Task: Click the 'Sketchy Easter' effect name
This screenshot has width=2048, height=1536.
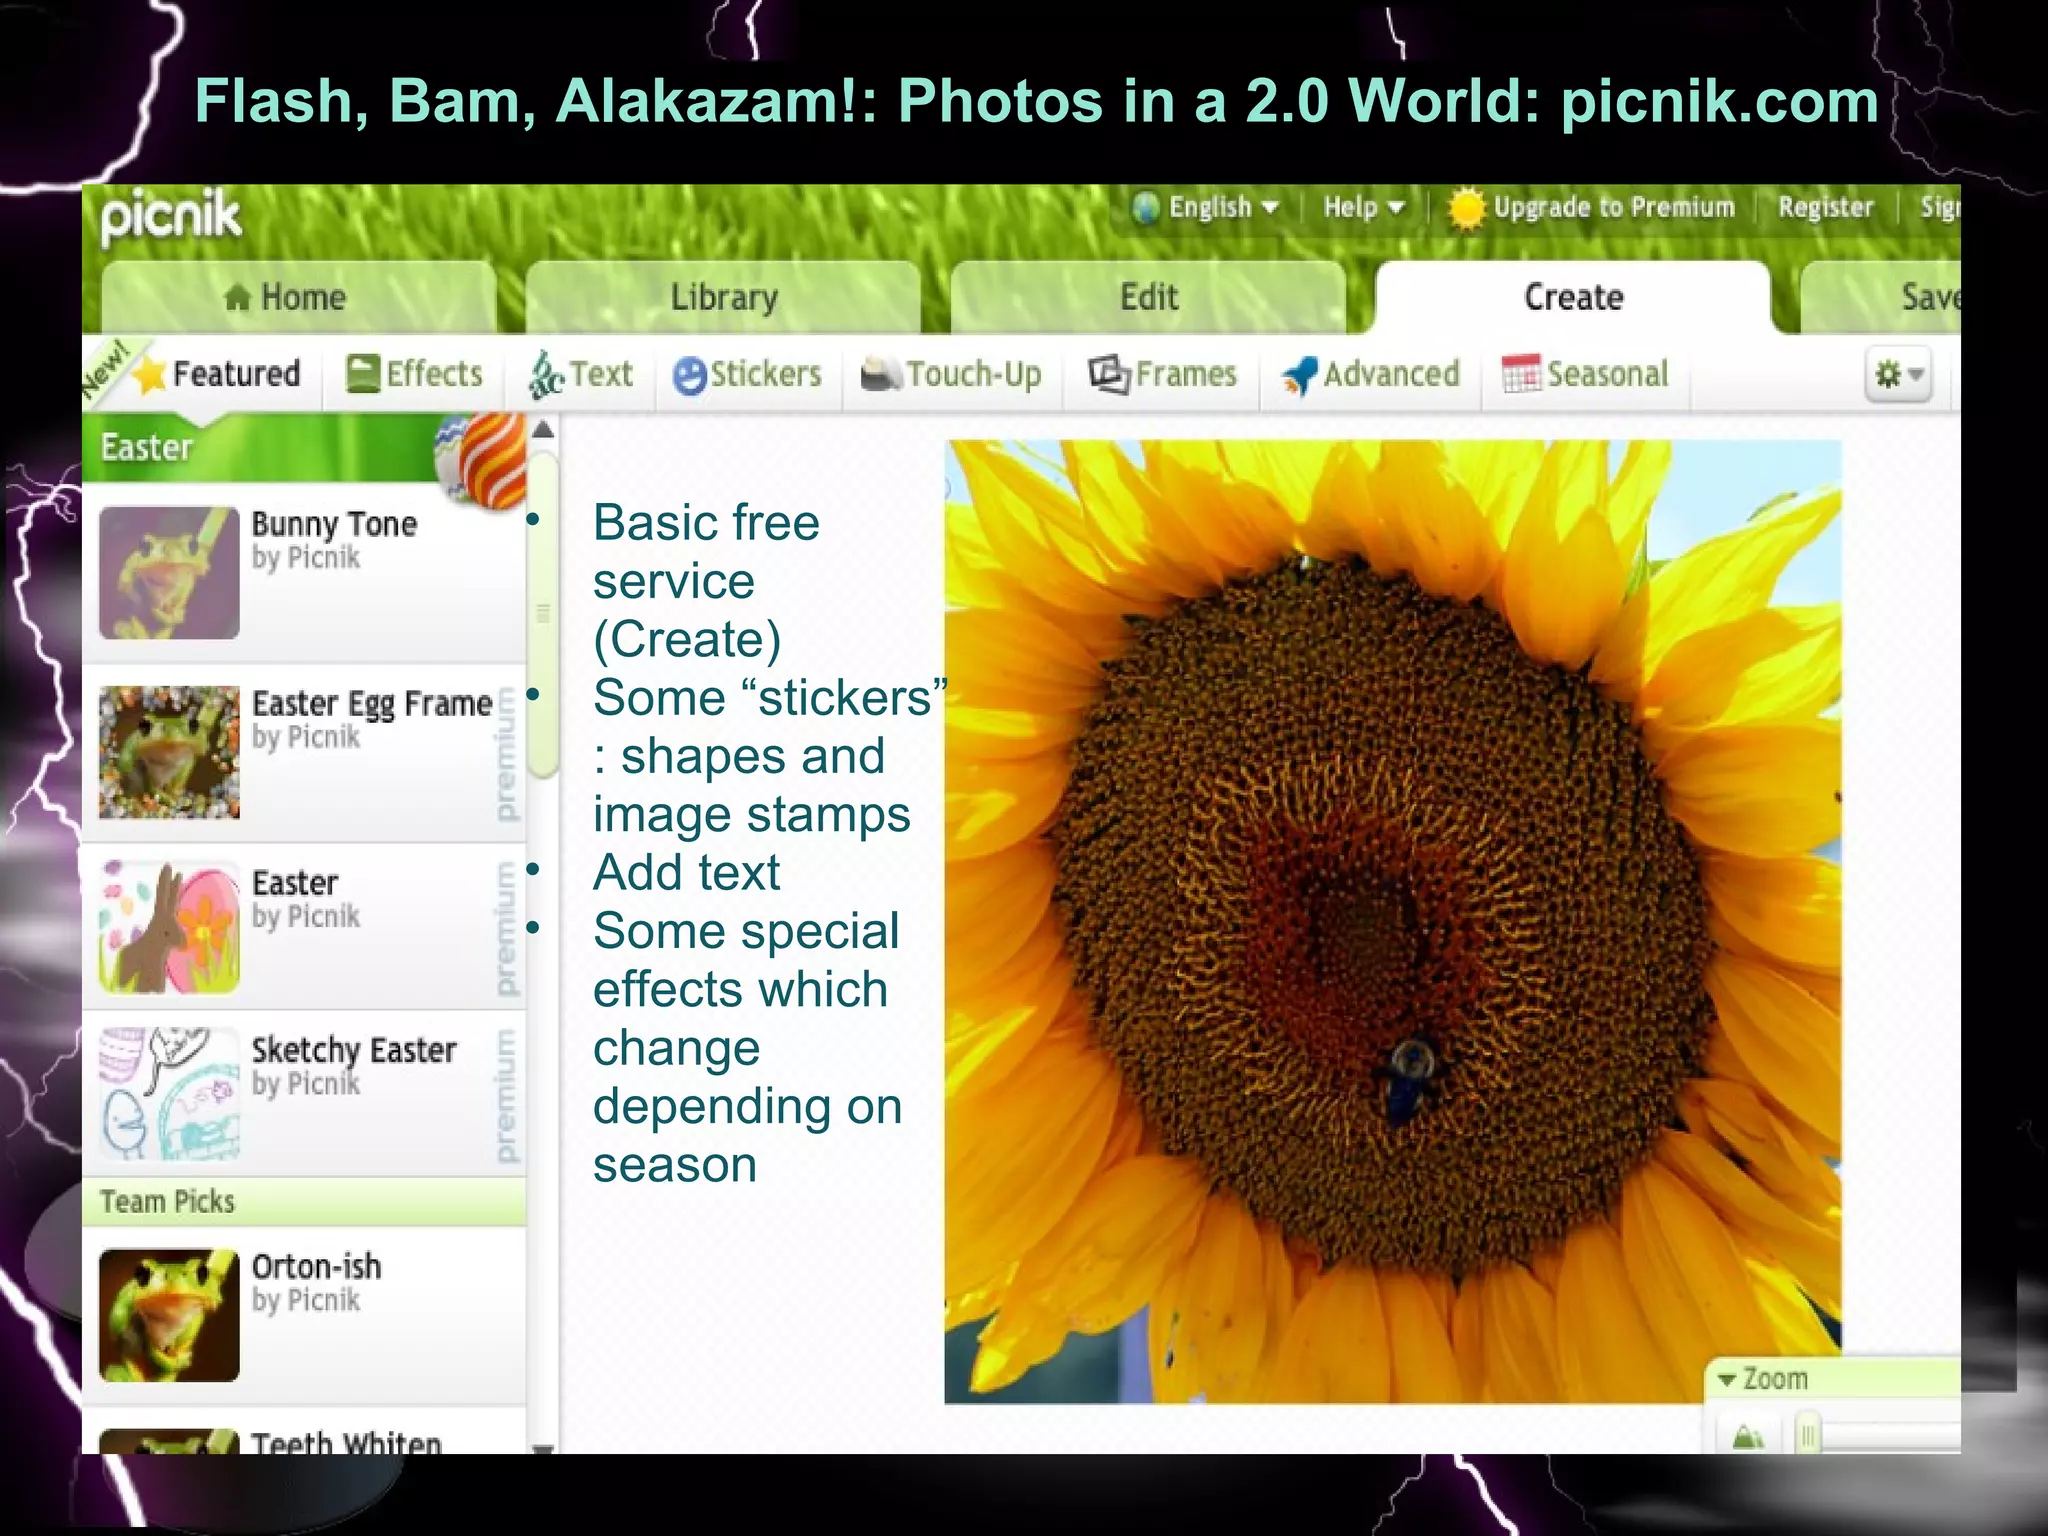Action: [354, 1050]
